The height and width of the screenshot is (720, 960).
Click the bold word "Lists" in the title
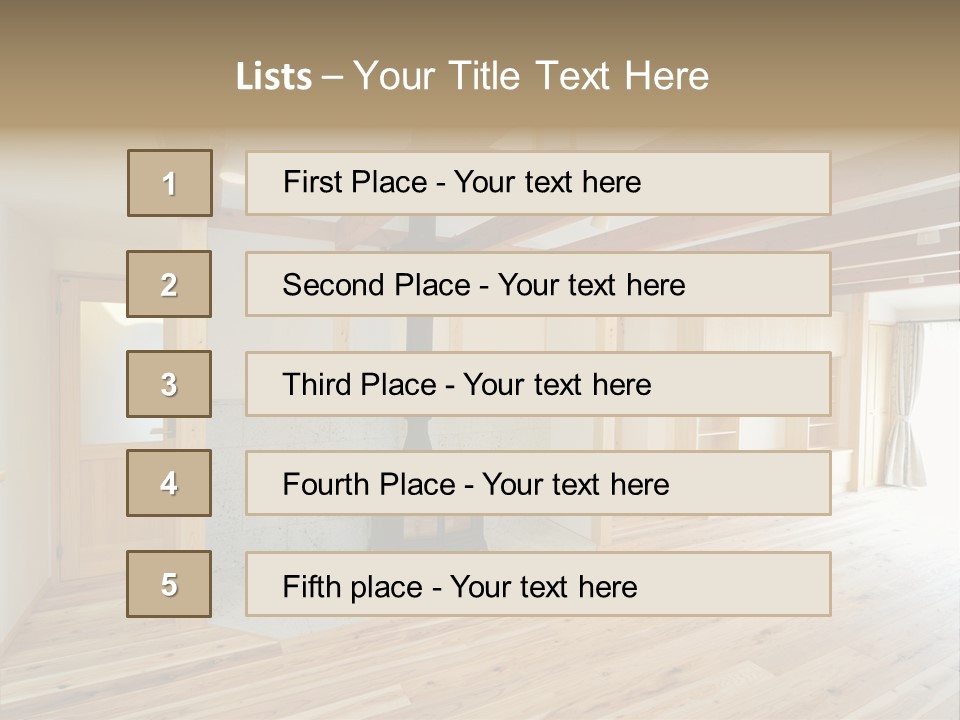[x=274, y=77]
